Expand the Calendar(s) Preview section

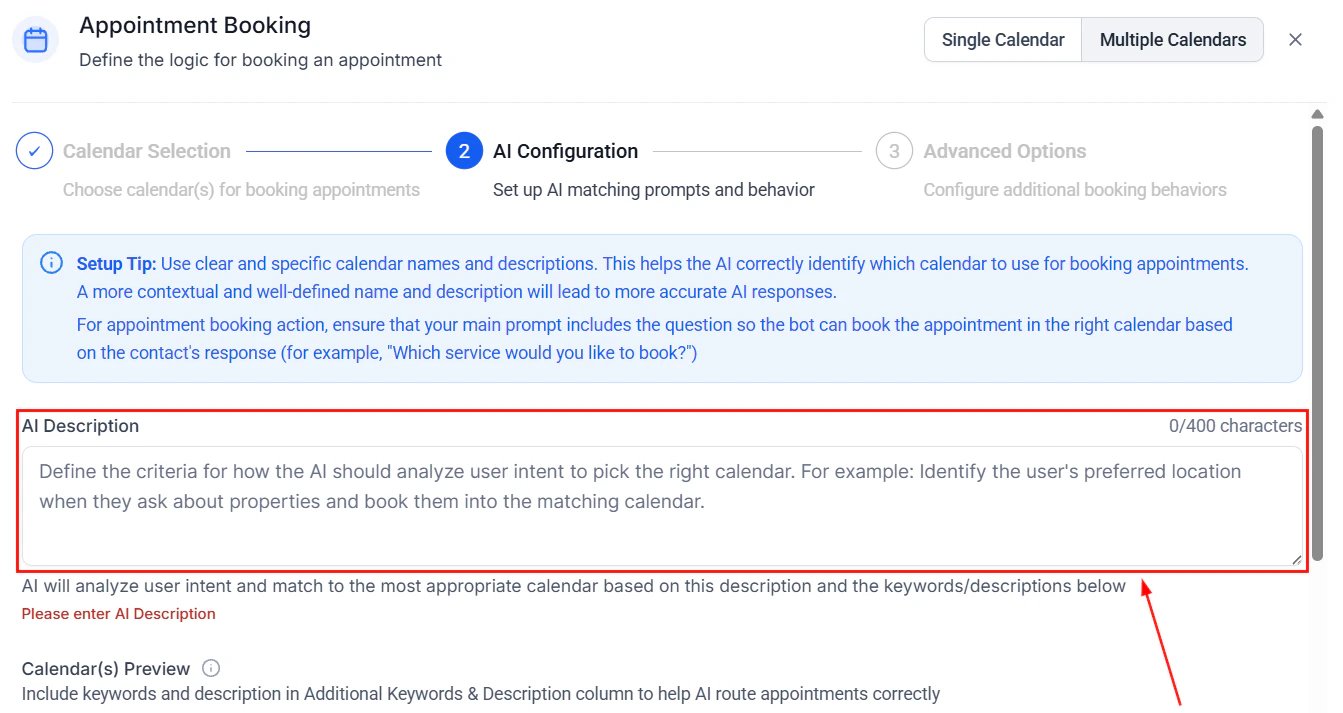[105, 669]
